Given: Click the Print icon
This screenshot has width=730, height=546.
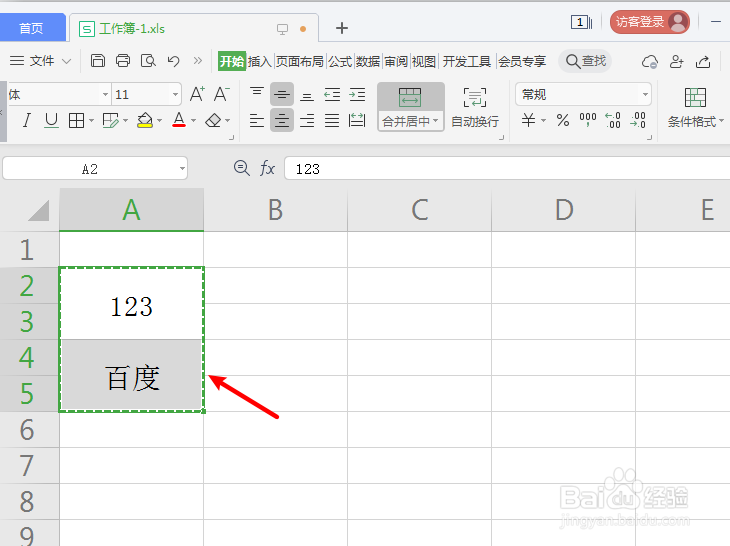Looking at the screenshot, I should click(123, 61).
